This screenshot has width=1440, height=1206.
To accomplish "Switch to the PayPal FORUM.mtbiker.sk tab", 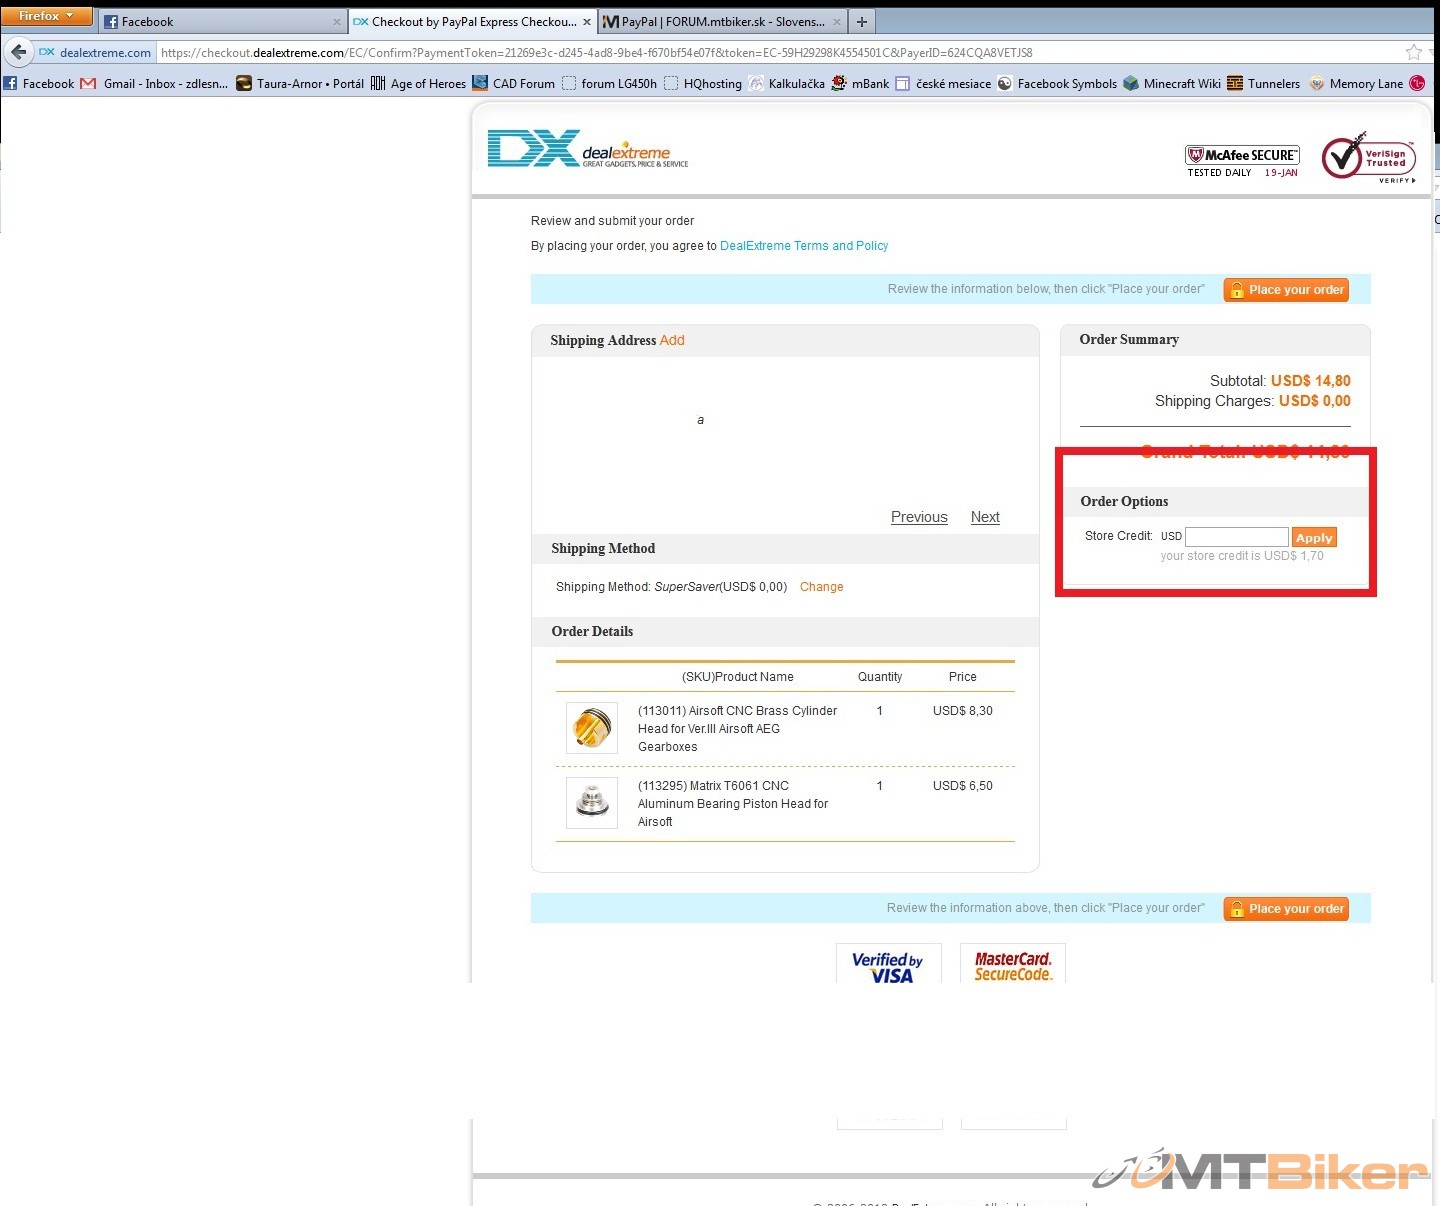I will point(715,21).
